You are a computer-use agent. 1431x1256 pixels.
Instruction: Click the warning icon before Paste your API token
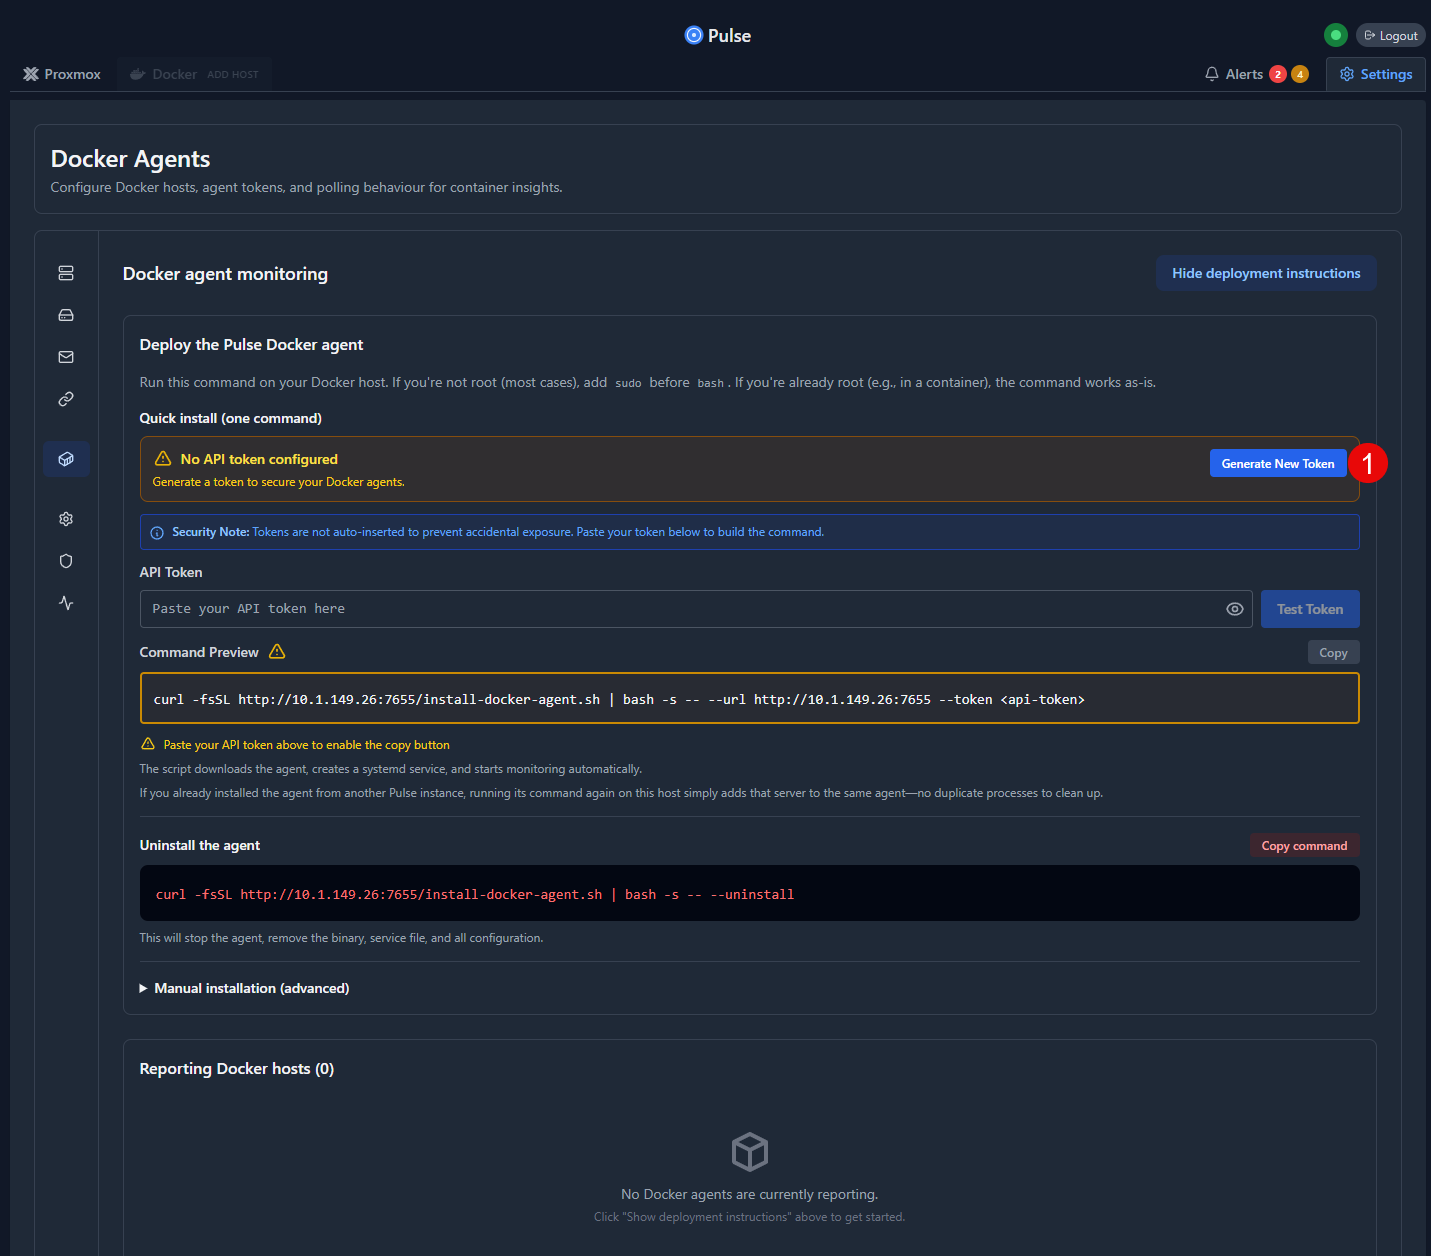tap(148, 744)
